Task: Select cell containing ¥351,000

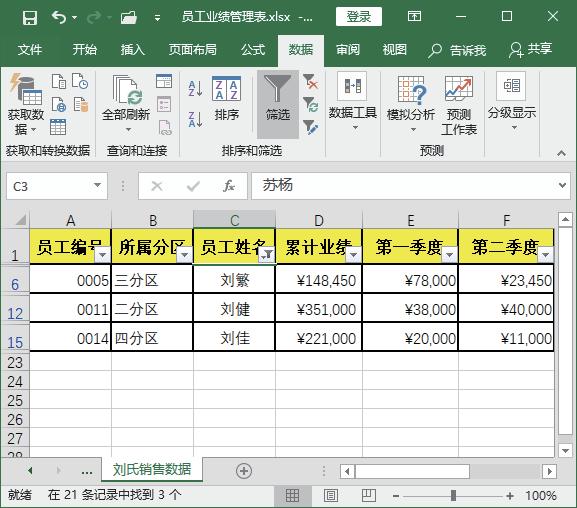Action: pos(319,310)
